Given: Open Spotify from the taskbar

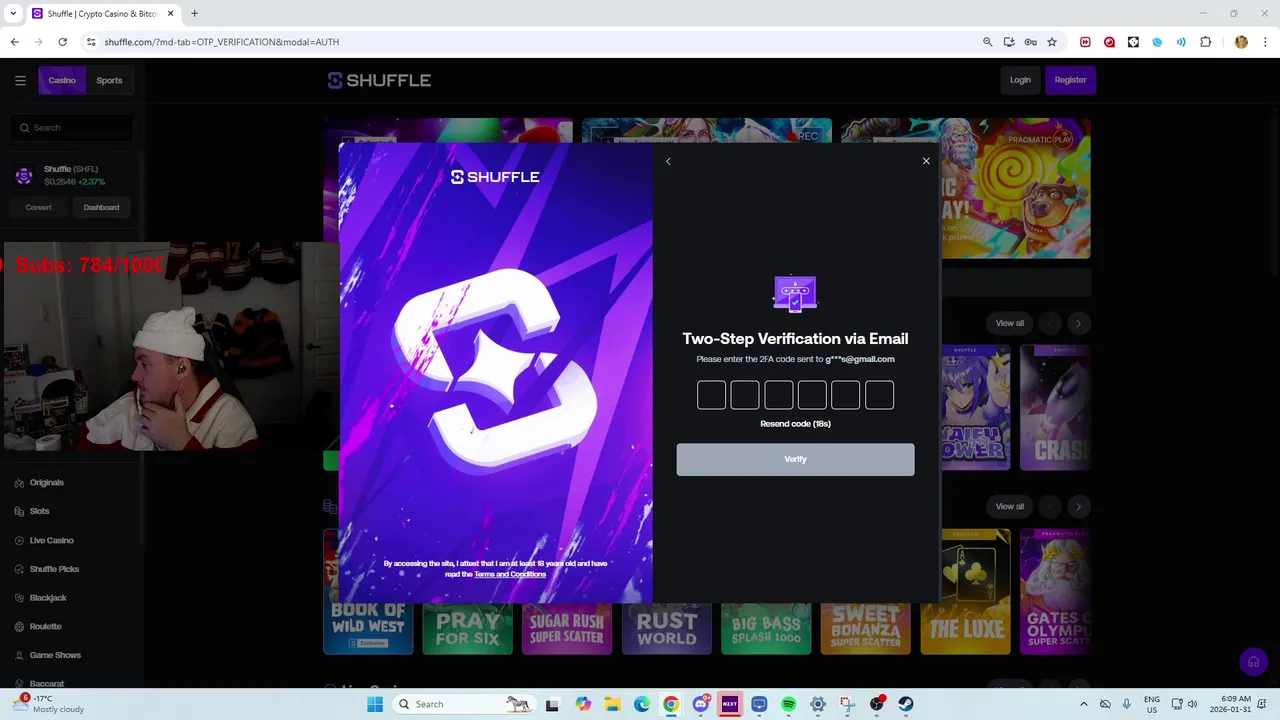Looking at the screenshot, I should tap(788, 704).
